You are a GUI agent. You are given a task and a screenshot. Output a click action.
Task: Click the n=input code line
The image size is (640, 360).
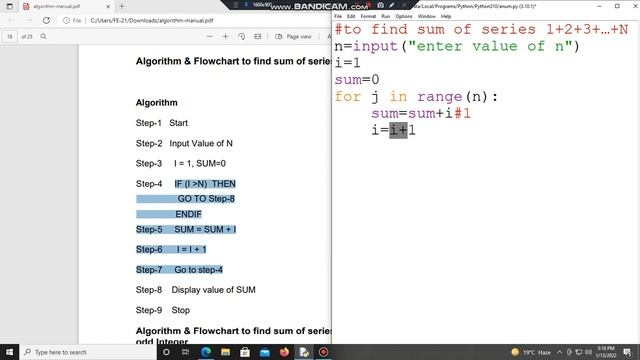pyautogui.click(x=457, y=46)
